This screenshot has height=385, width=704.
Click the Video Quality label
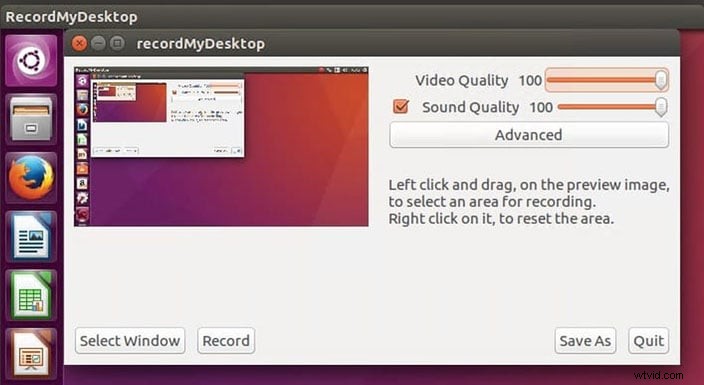tap(462, 81)
